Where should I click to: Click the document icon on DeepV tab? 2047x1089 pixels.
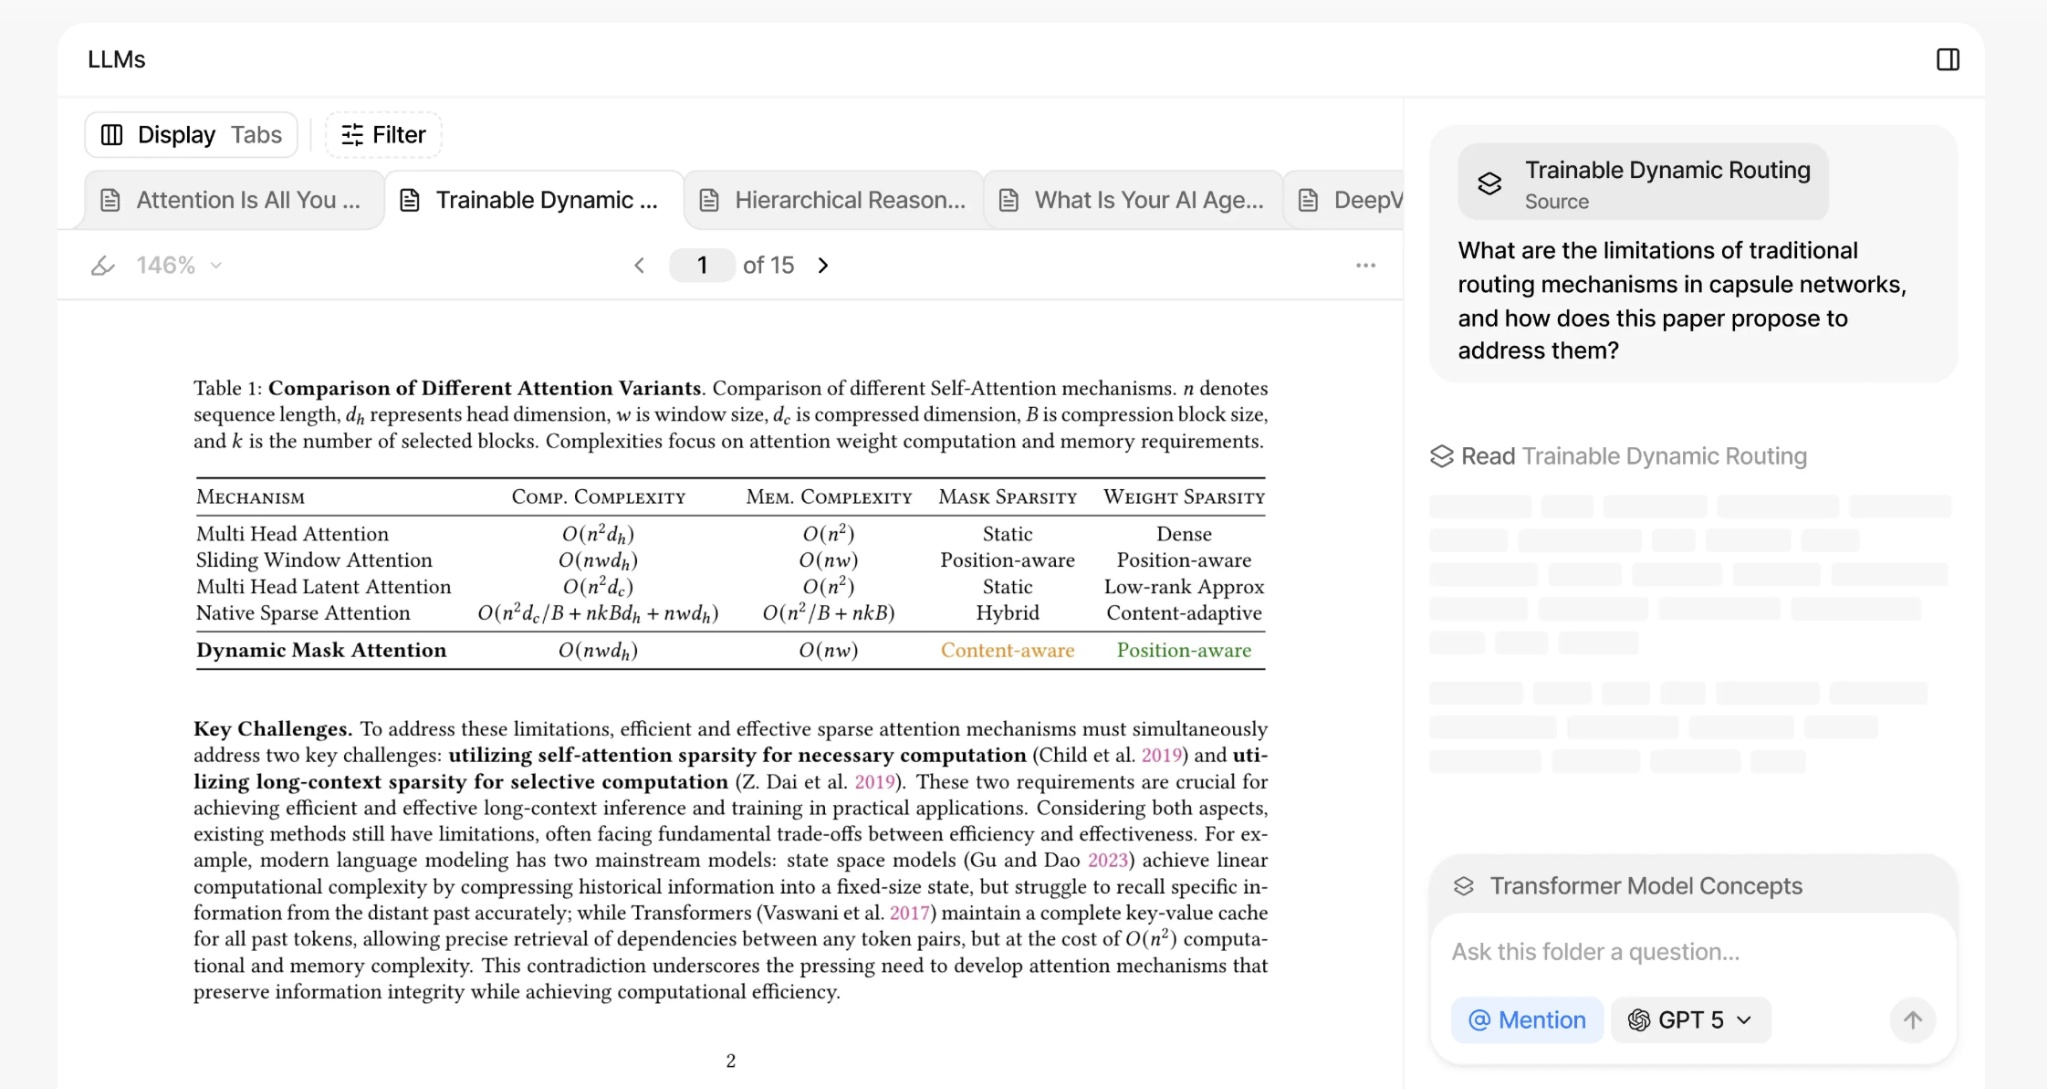(x=1306, y=199)
